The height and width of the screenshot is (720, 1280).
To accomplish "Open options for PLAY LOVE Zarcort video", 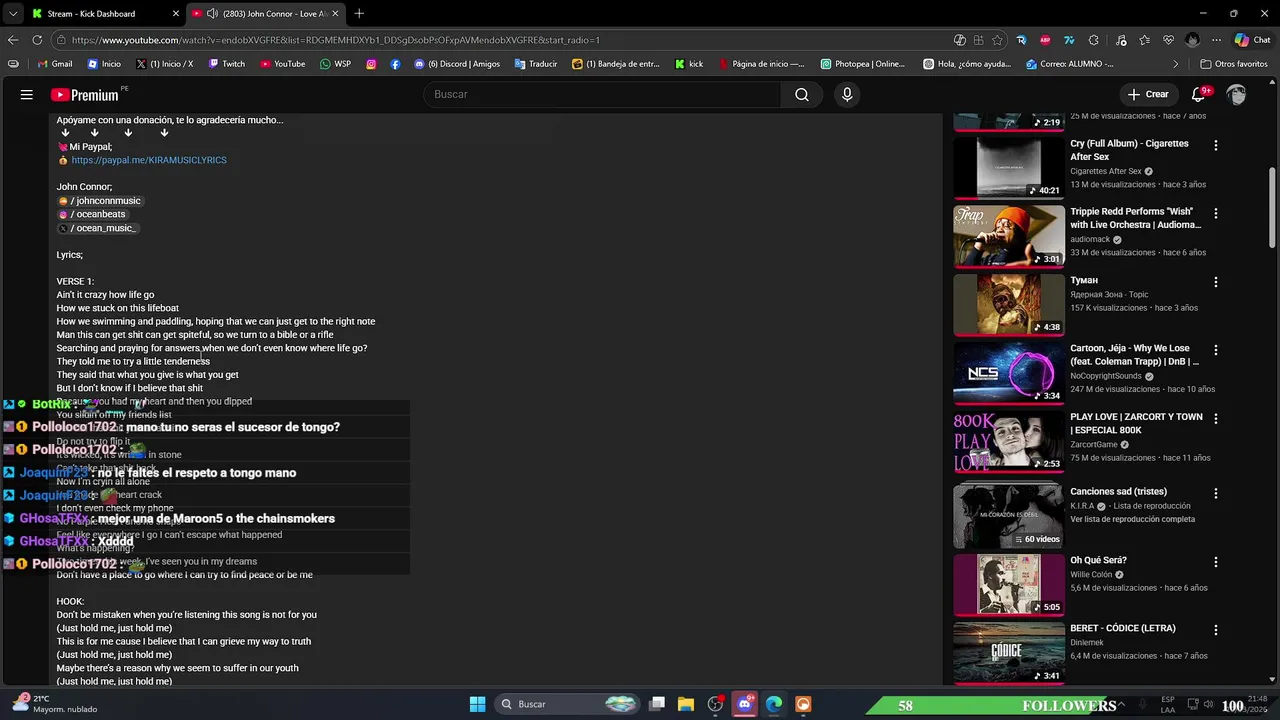I will [1216, 418].
